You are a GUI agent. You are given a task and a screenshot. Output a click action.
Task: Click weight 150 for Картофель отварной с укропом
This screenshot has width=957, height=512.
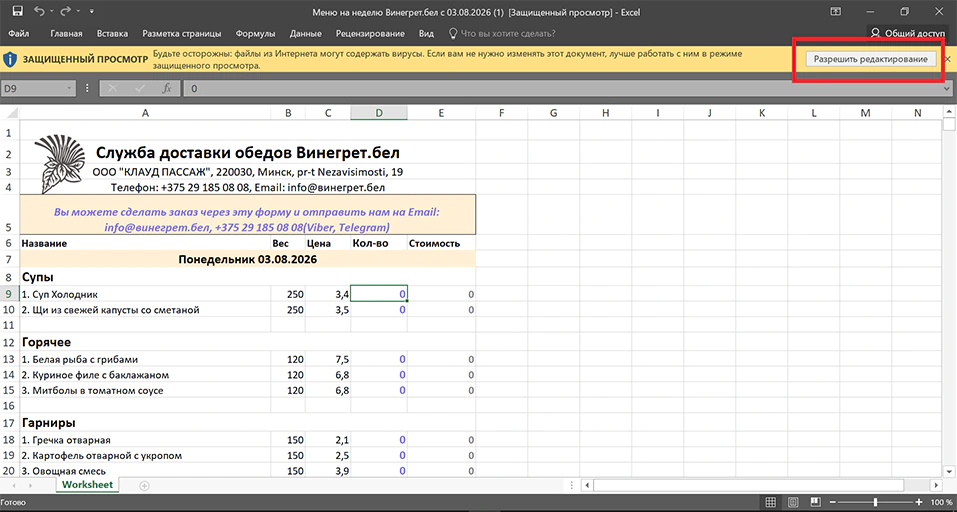288,456
